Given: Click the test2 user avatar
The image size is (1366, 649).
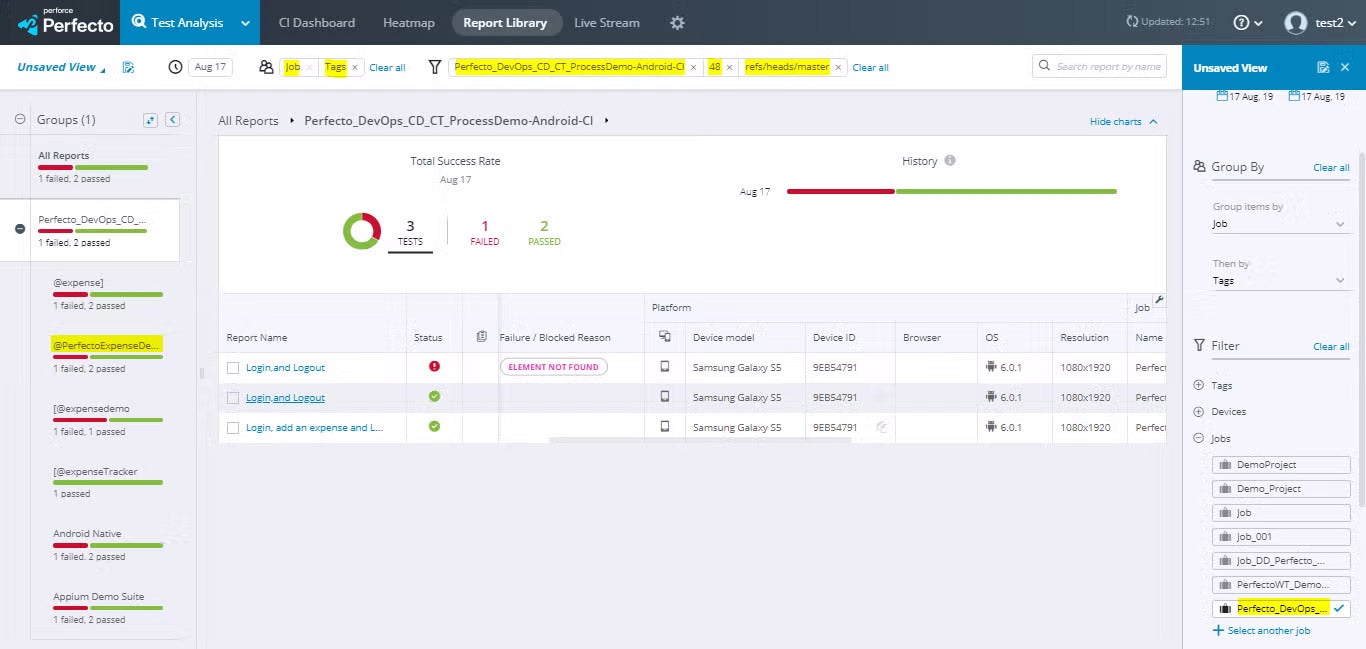Looking at the screenshot, I should click(1296, 22).
